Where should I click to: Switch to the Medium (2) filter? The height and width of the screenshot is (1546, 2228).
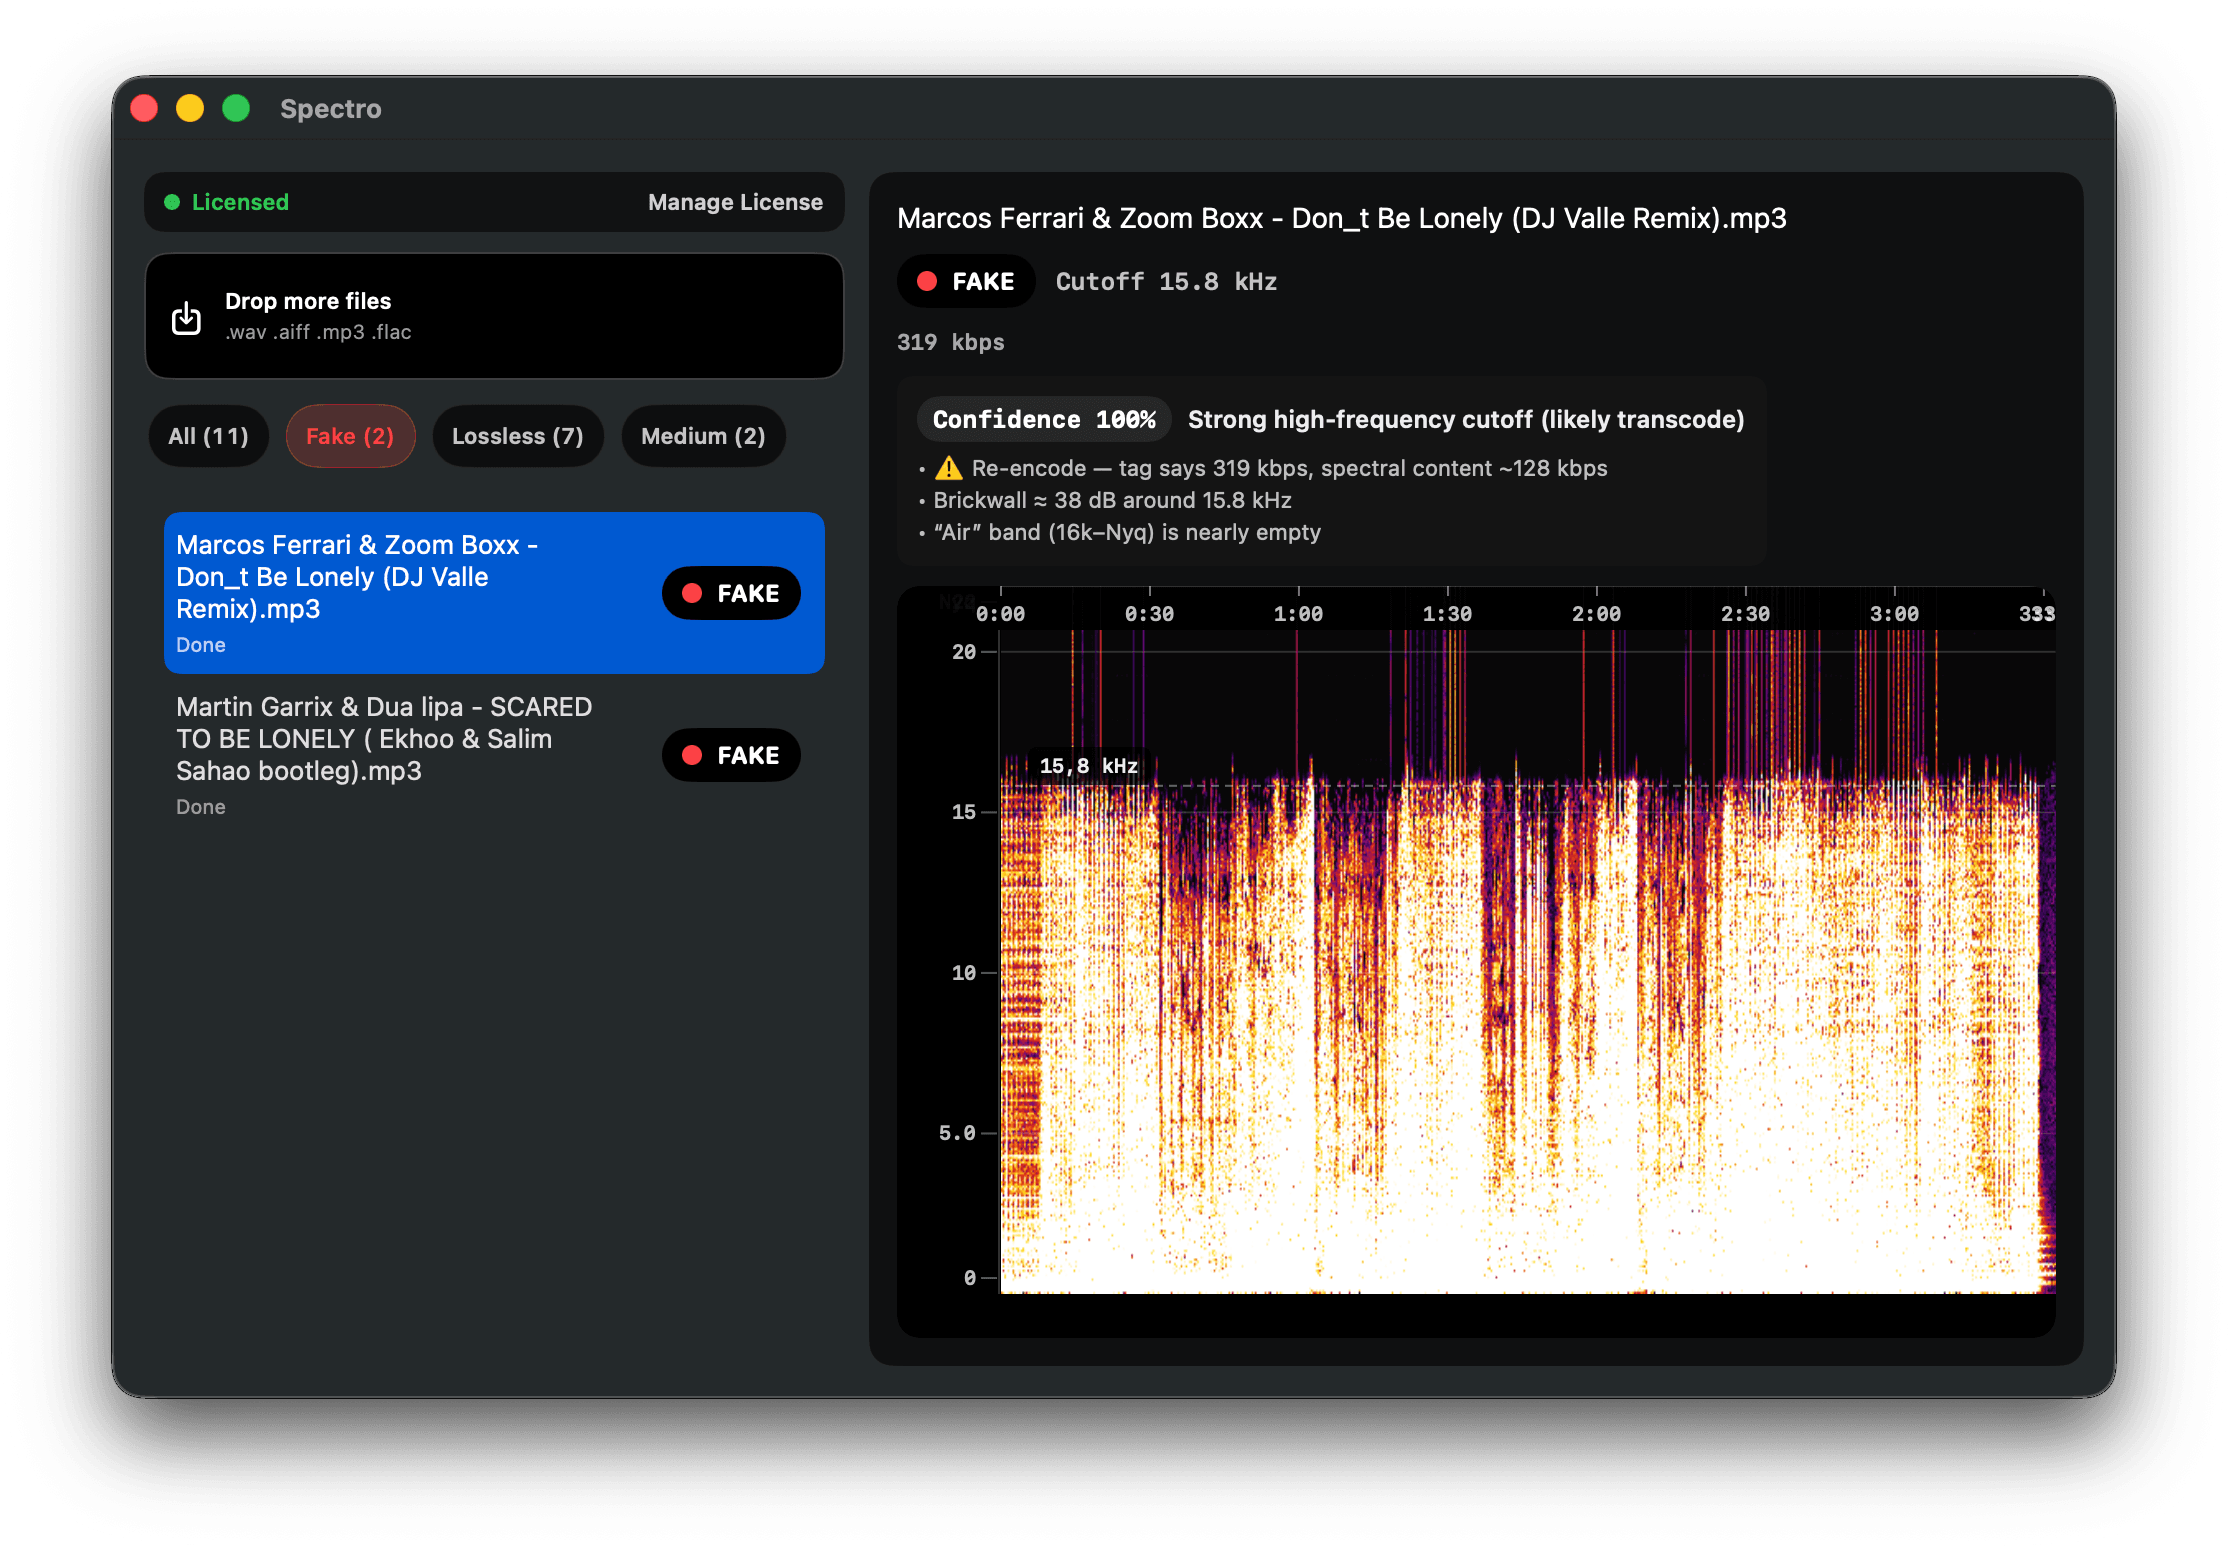[703, 436]
